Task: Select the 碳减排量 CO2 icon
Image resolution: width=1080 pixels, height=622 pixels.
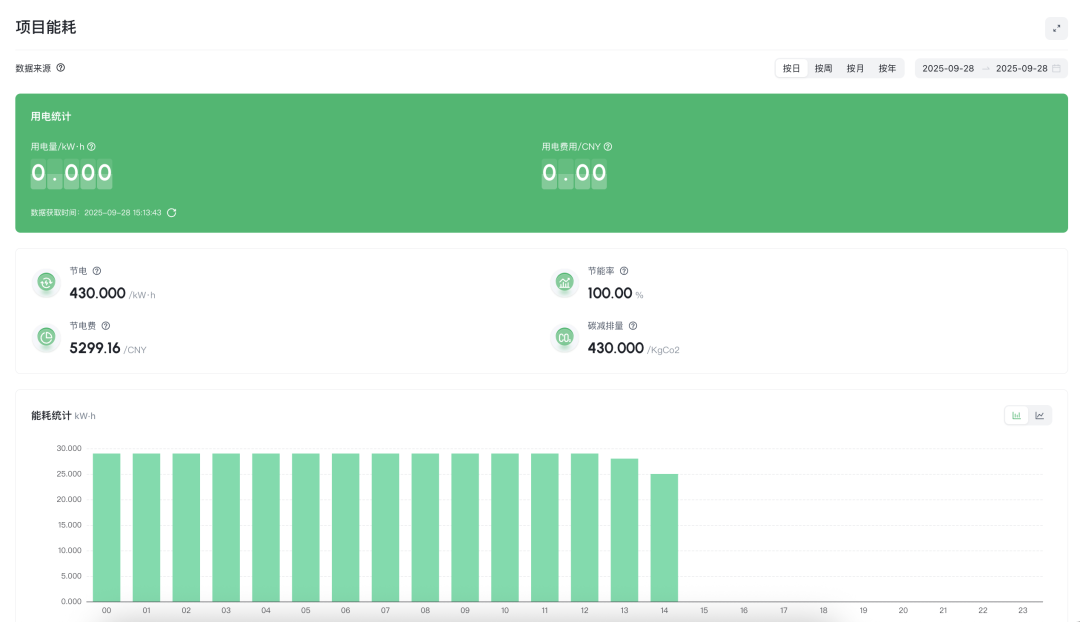Action: (x=565, y=338)
